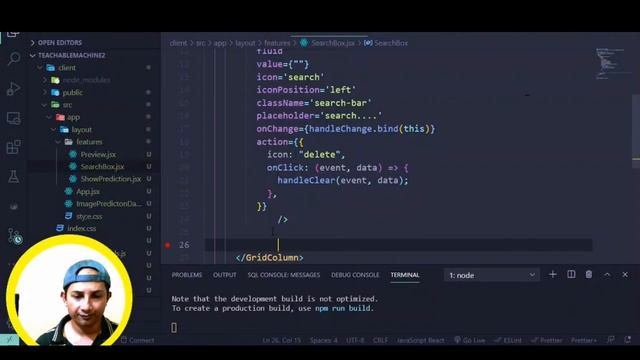Click the terminal prompt cursor
Image resolution: width=640 pixels, height=360 pixels.
pos(174,327)
